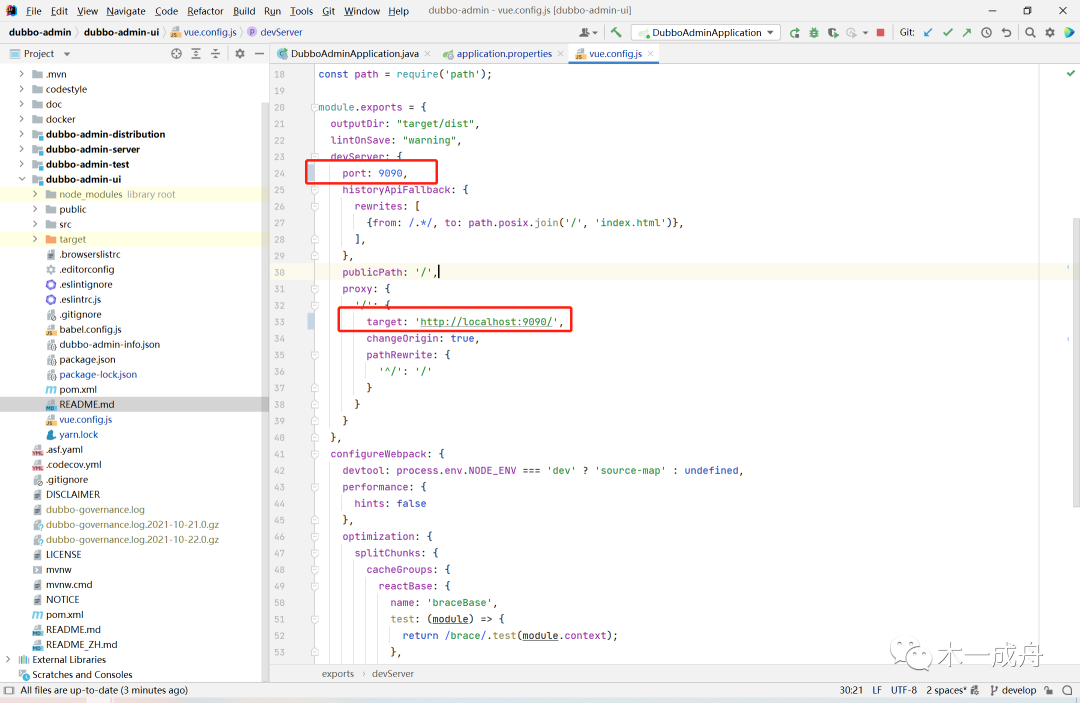Select package.json in the project tree
The image size is (1080, 703).
[87, 359]
